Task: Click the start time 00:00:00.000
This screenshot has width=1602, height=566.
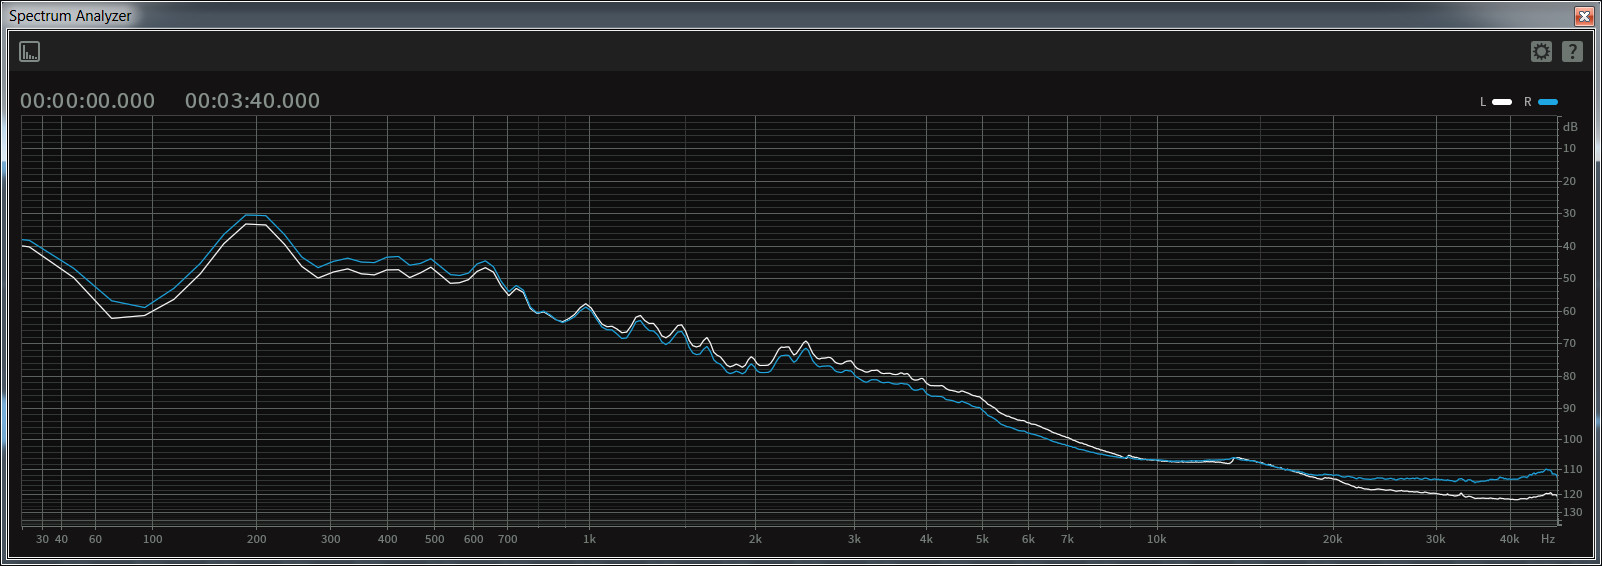Action: tap(88, 101)
